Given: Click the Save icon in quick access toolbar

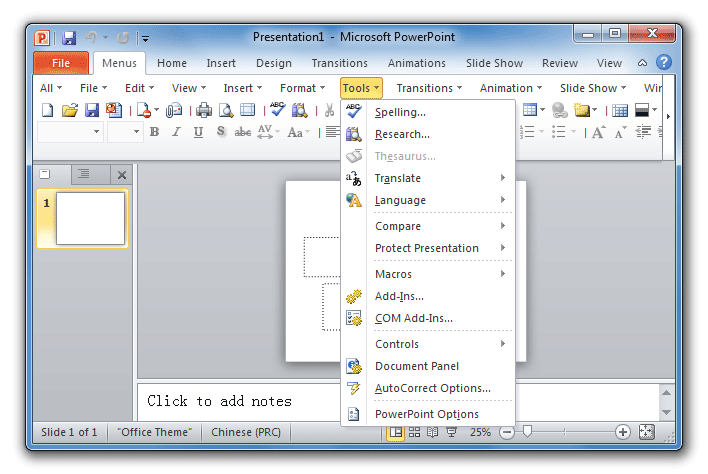Looking at the screenshot, I should 69,38.
